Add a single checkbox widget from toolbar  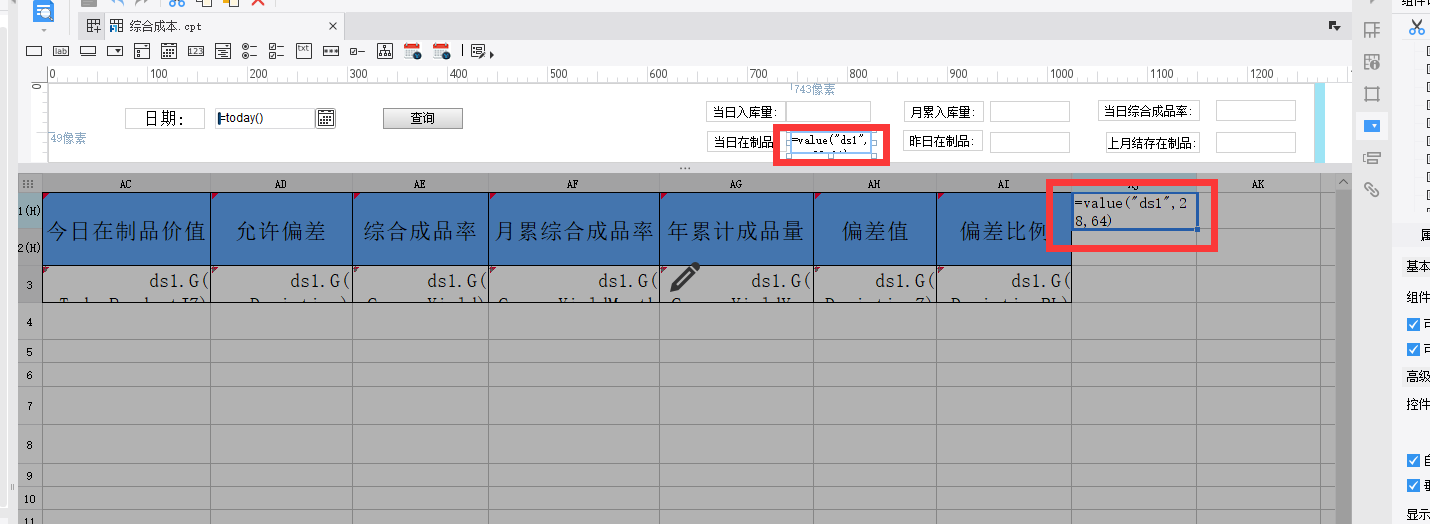coord(357,50)
